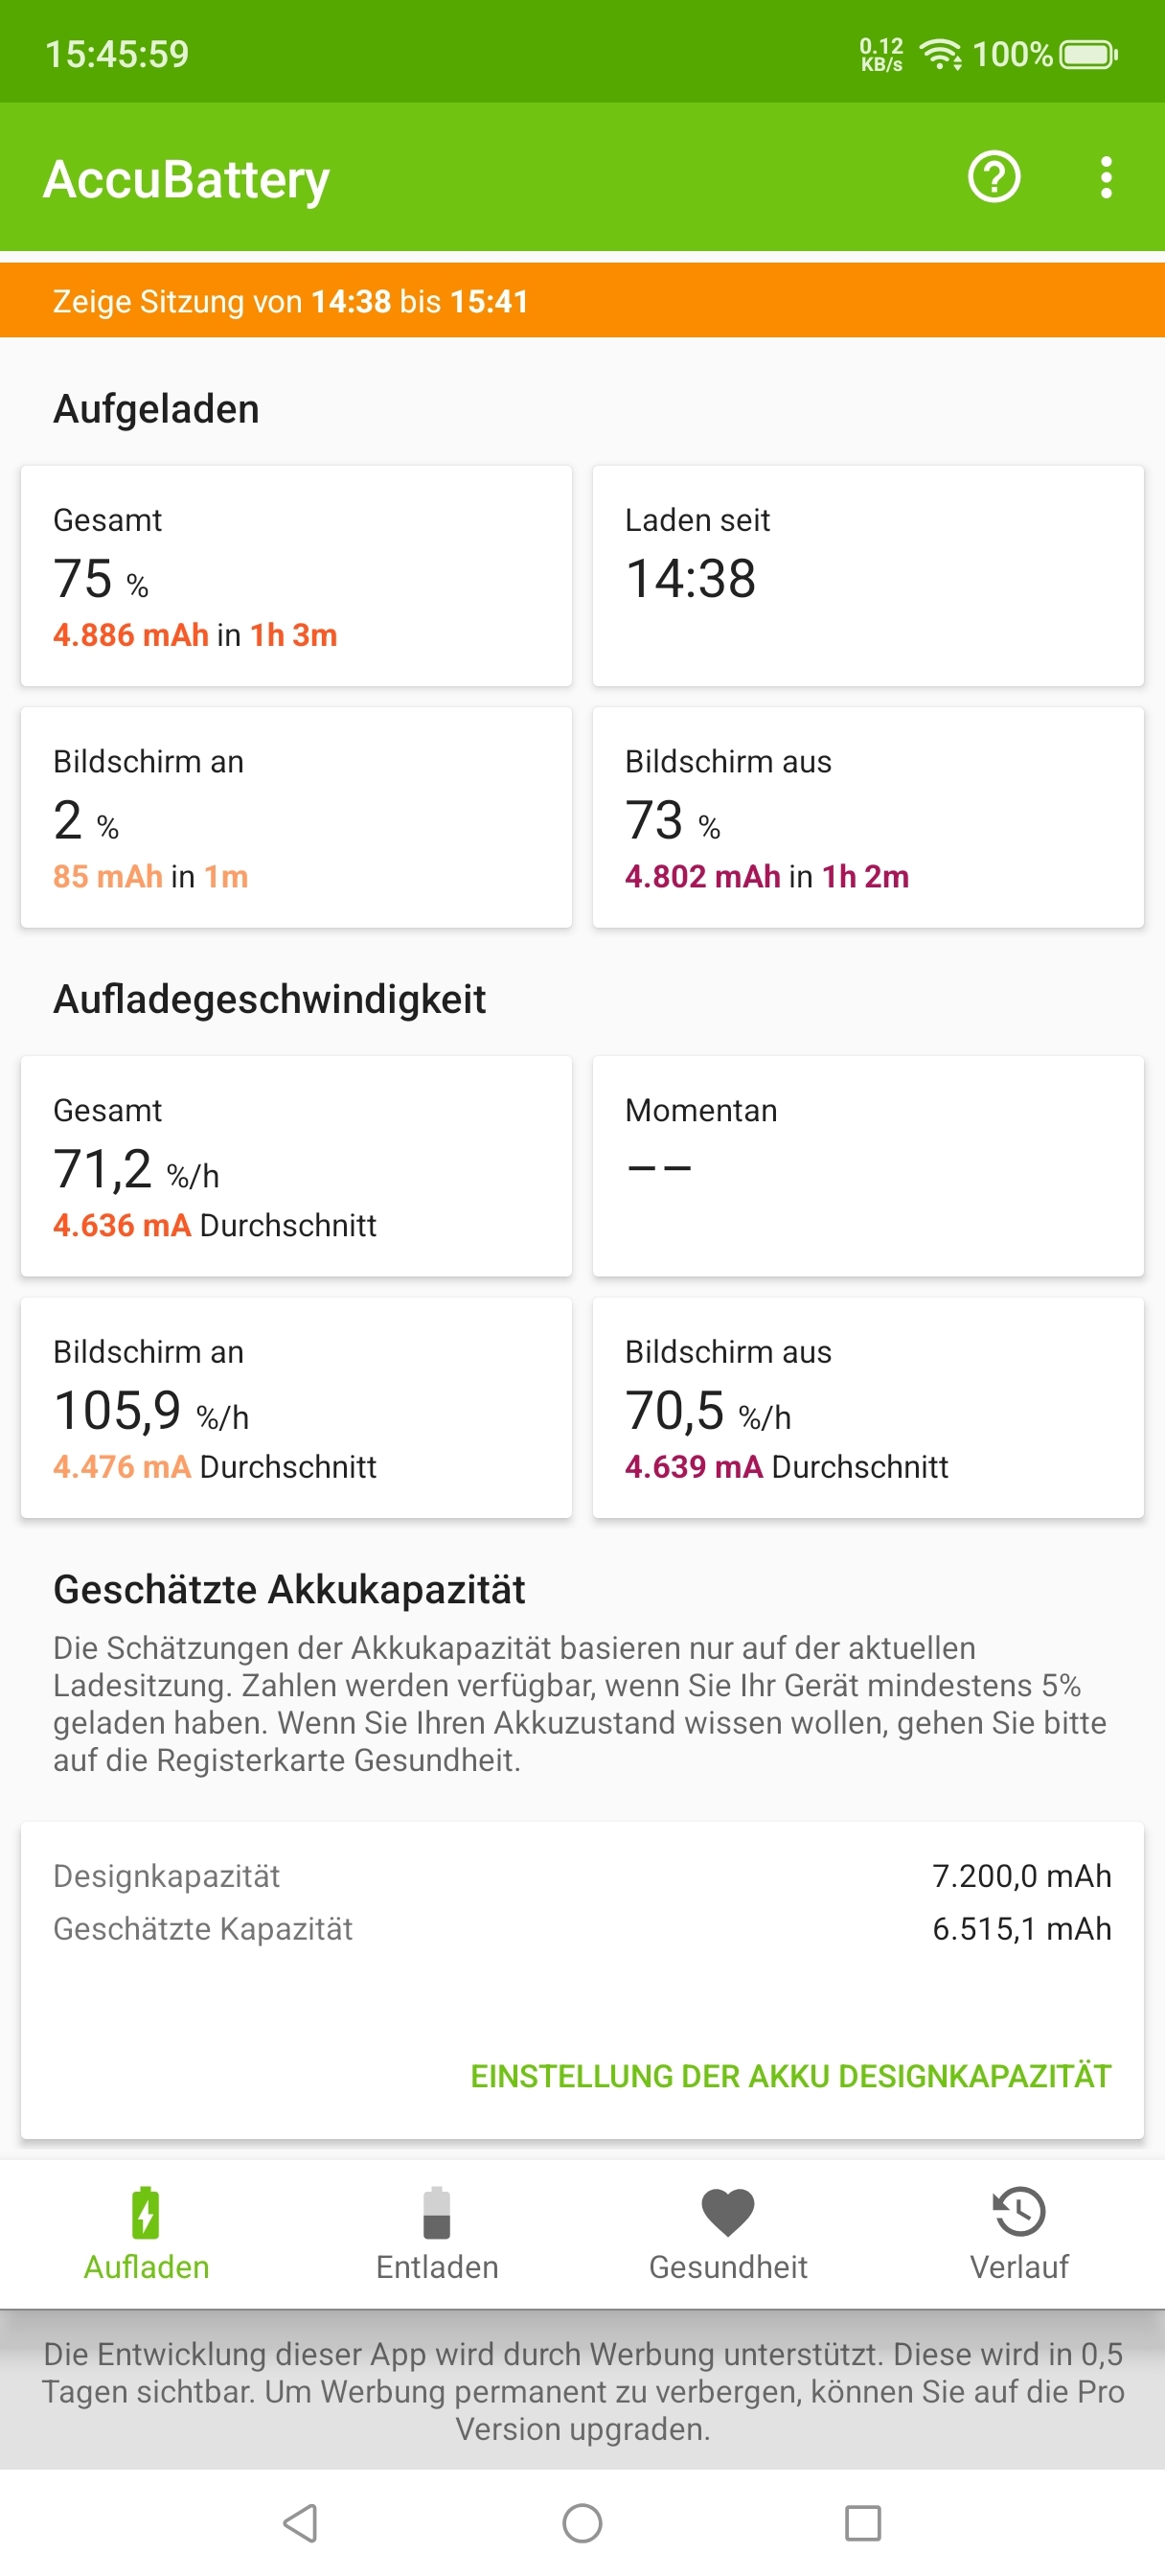Tap Einstellung der Akku Designkapazität link
The image size is (1165, 2576).
[x=790, y=2076]
